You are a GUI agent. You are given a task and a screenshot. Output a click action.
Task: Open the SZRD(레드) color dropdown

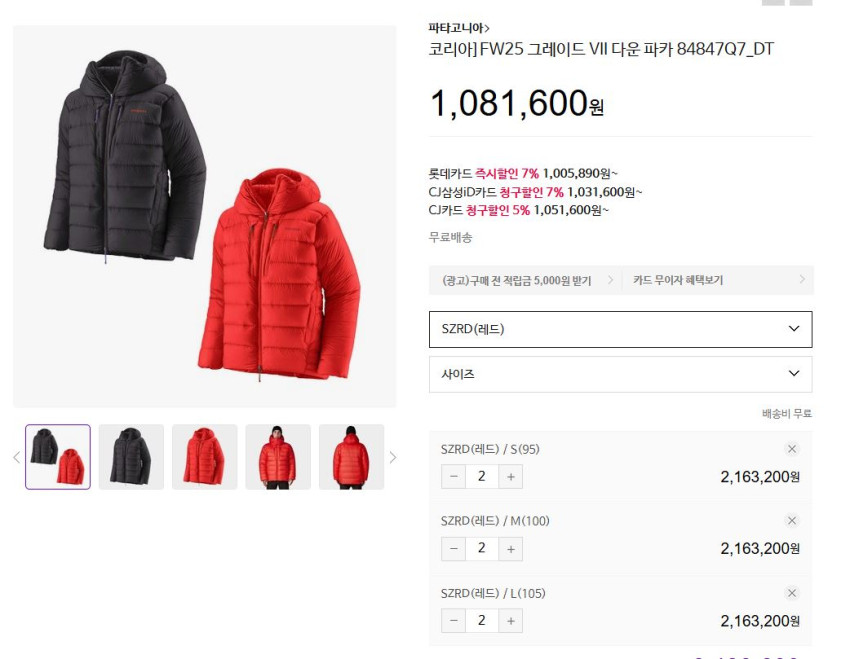click(x=620, y=329)
